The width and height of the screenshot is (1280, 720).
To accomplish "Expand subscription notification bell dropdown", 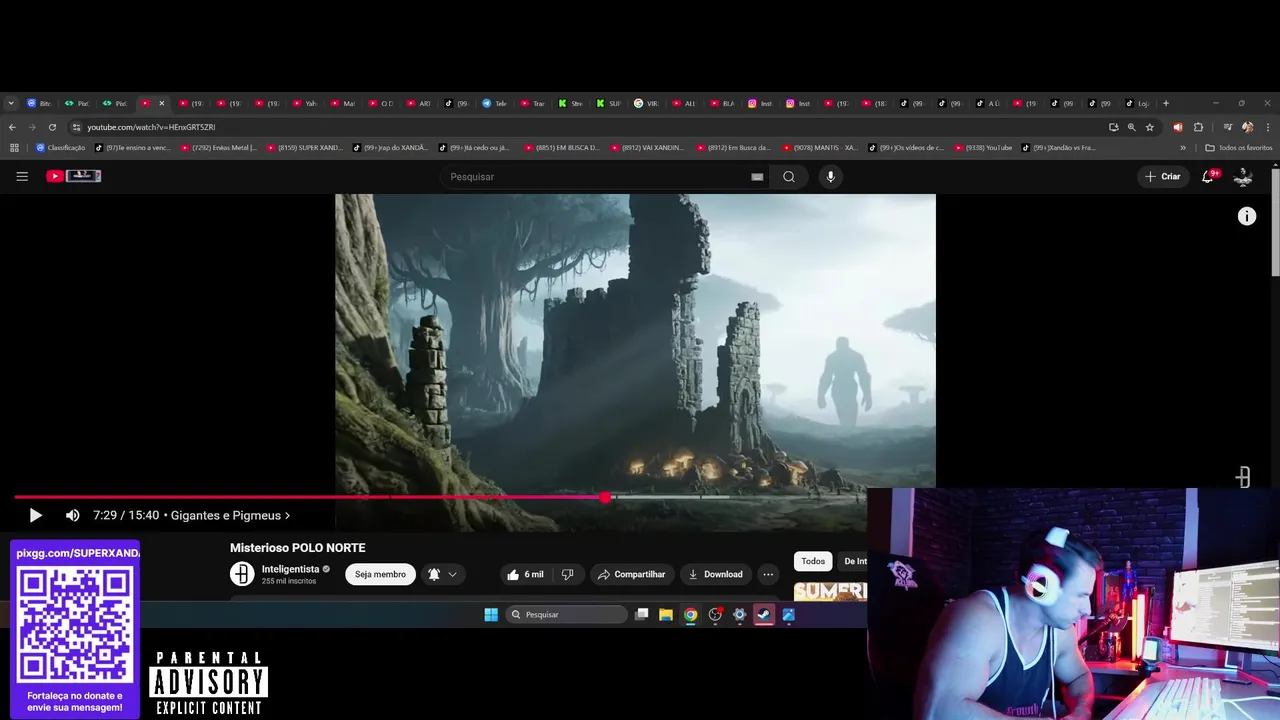I will coord(442,574).
